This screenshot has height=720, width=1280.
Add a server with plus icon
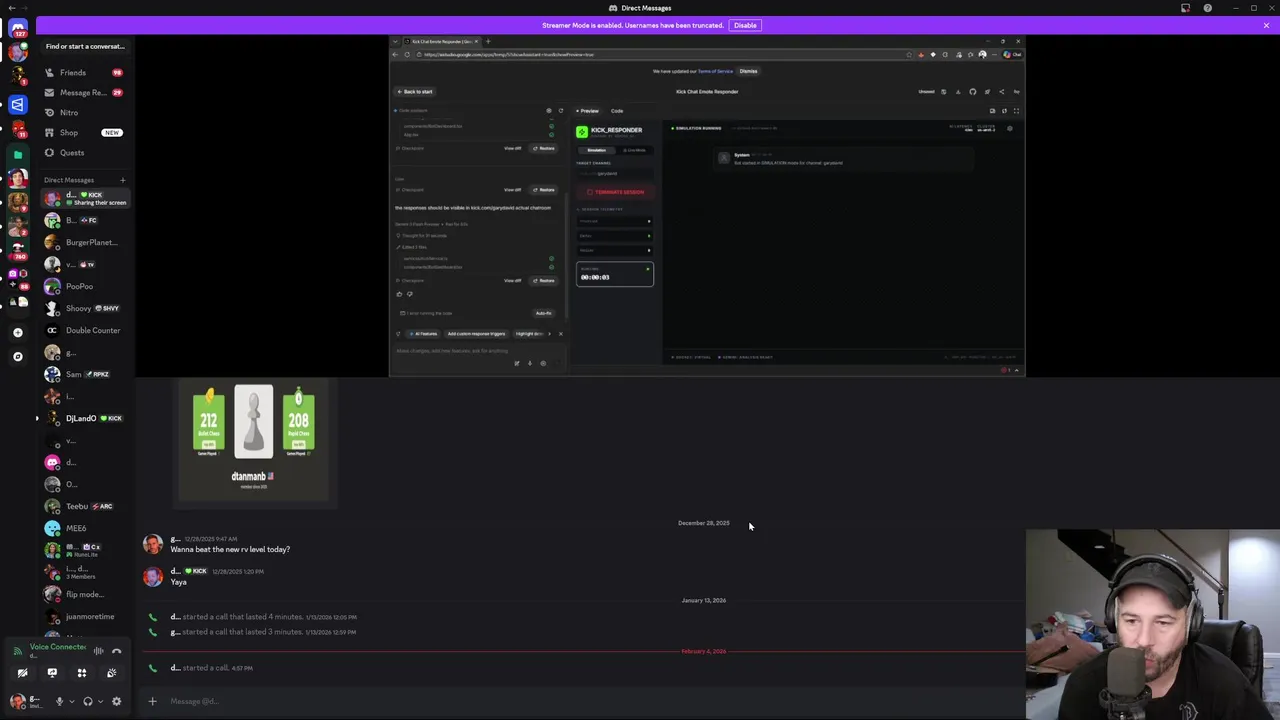point(18,332)
